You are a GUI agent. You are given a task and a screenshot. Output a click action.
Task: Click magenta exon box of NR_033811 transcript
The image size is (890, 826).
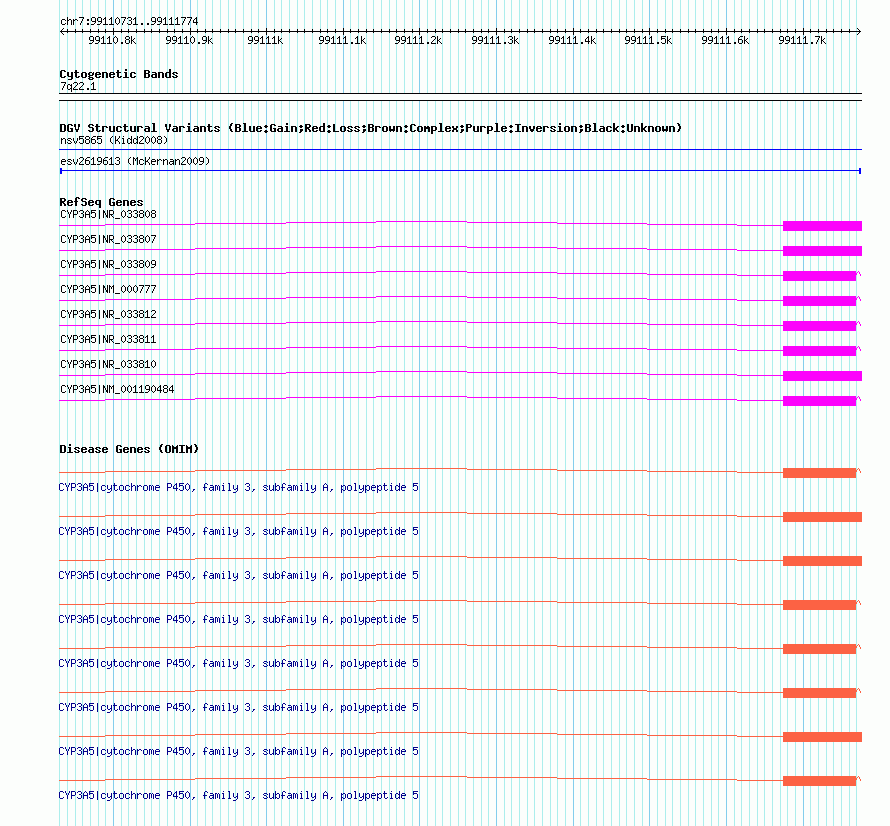coord(820,351)
